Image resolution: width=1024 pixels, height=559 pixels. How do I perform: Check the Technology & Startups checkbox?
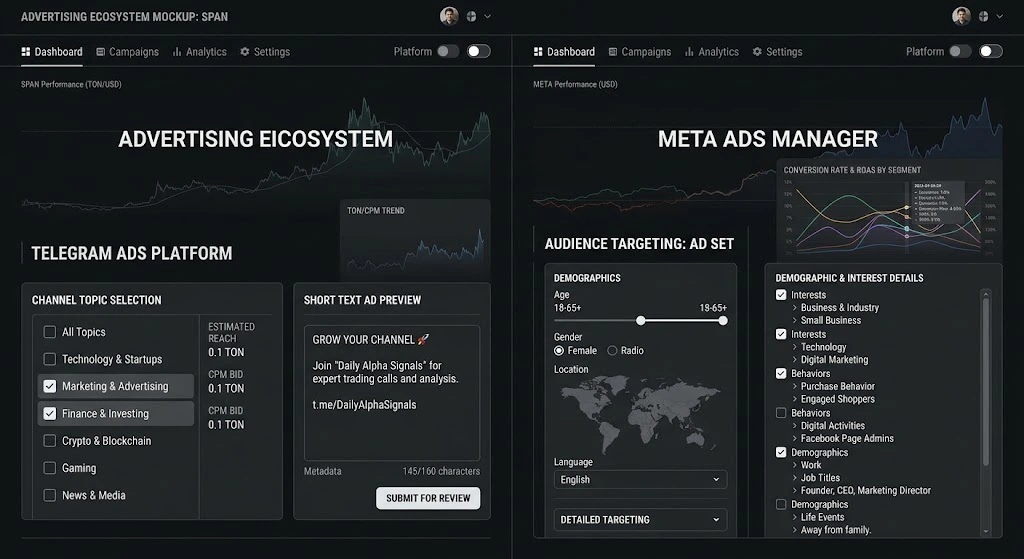[50, 359]
